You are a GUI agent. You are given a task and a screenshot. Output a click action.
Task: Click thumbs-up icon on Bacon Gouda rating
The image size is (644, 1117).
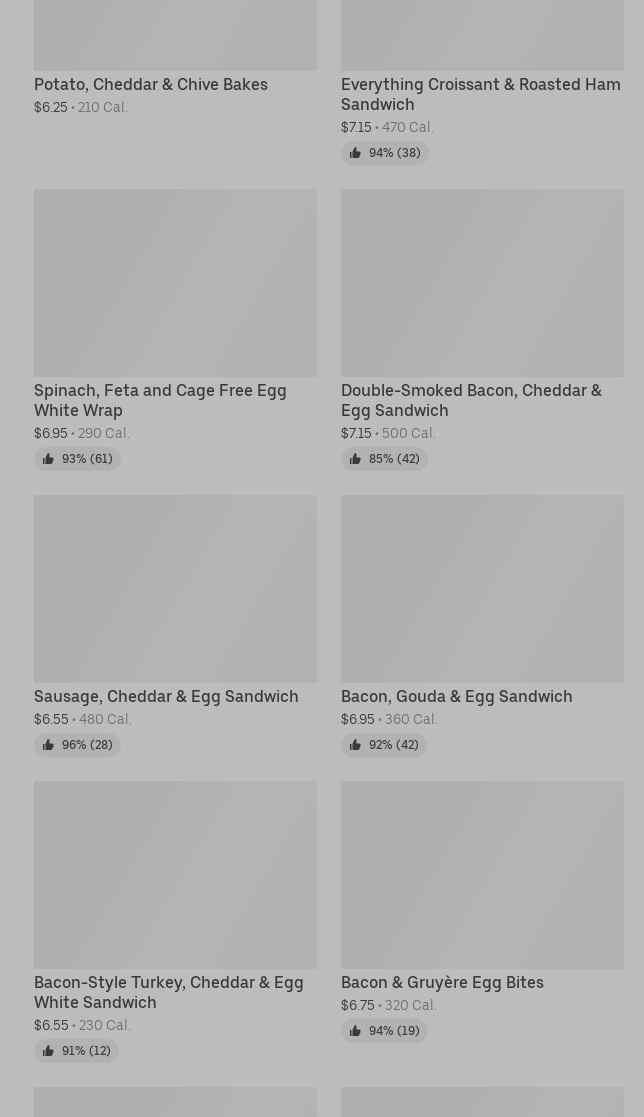(x=355, y=745)
